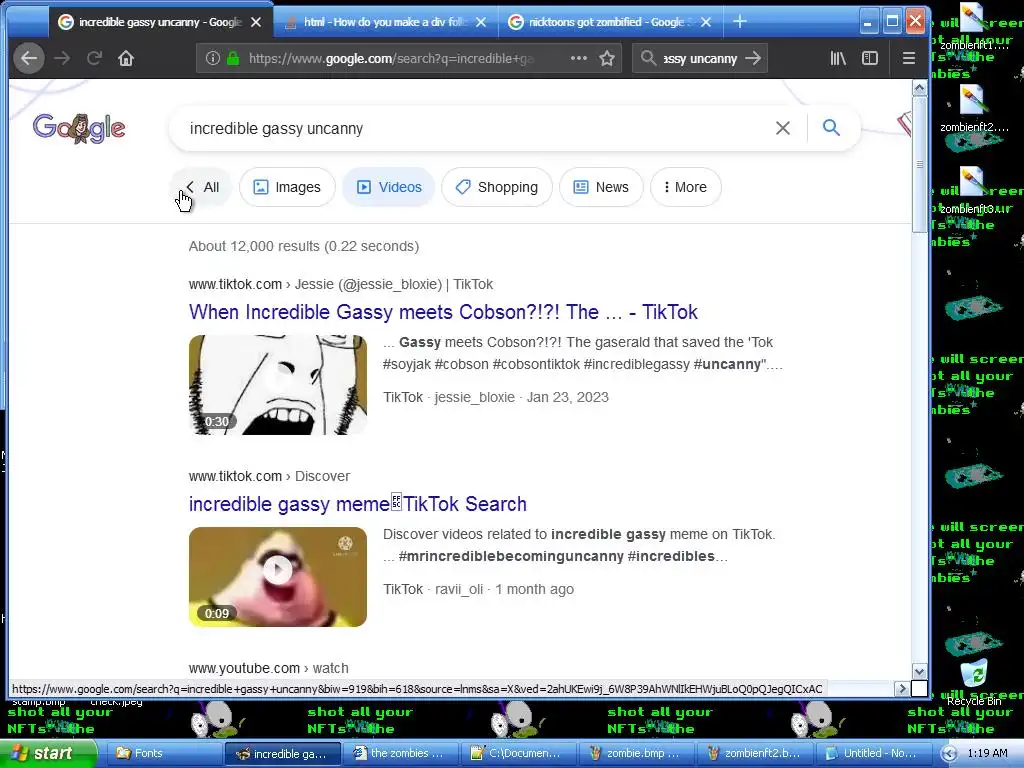Click the horizontal scrollbar right arrow

[x=902, y=688]
